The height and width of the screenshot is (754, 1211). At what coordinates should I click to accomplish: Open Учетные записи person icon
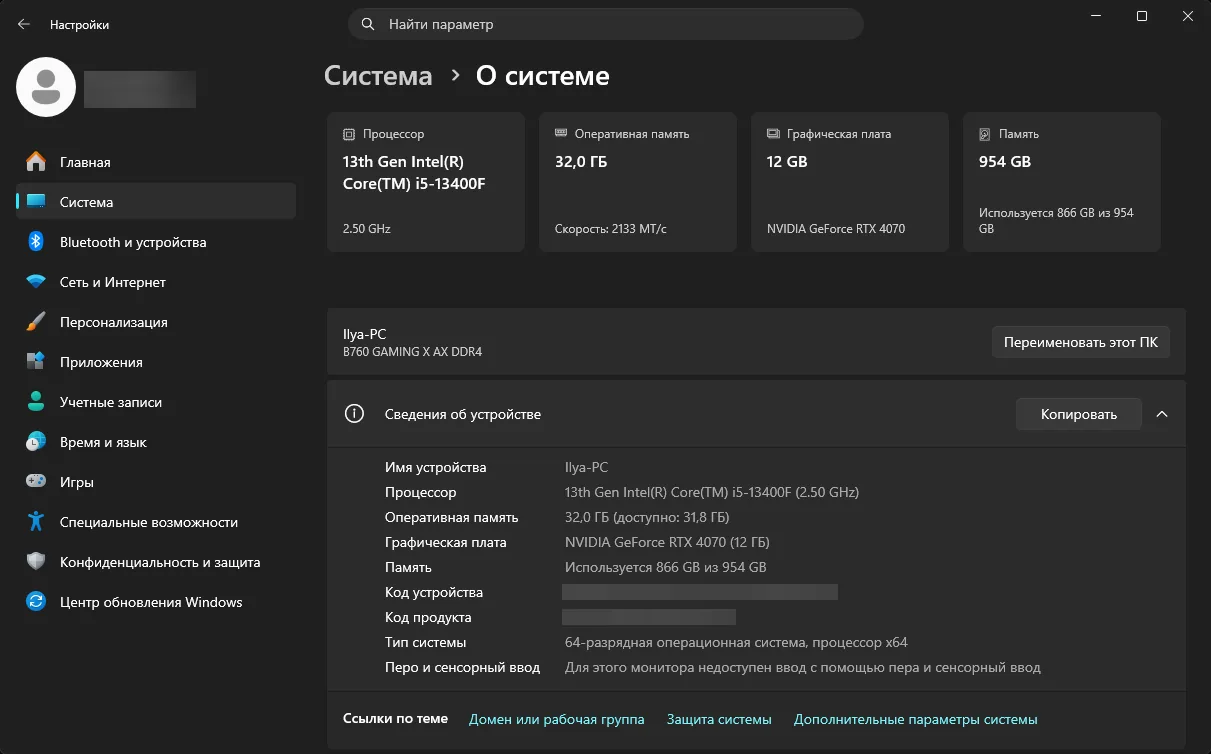(36, 402)
